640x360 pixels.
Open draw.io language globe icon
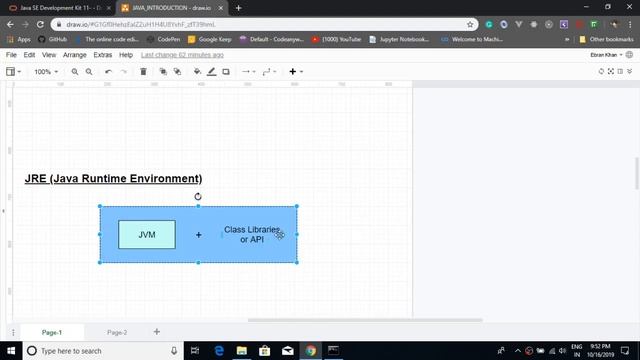[629, 55]
